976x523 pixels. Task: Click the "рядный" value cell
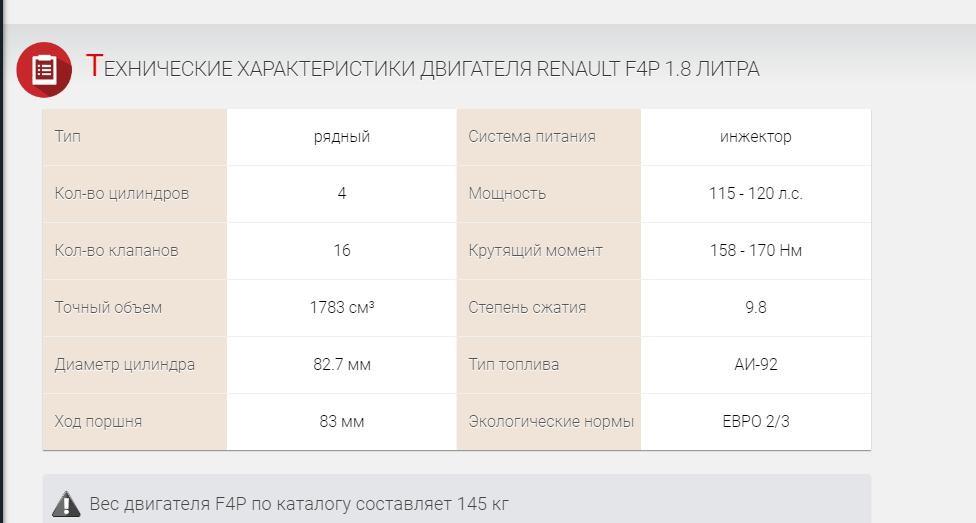342,137
